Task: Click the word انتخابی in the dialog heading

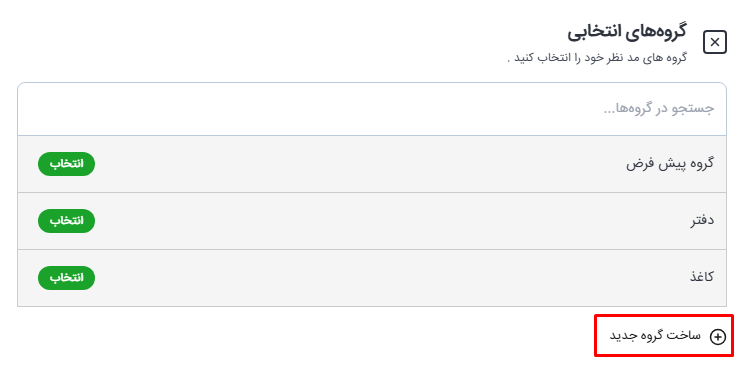Action: [x=593, y=32]
